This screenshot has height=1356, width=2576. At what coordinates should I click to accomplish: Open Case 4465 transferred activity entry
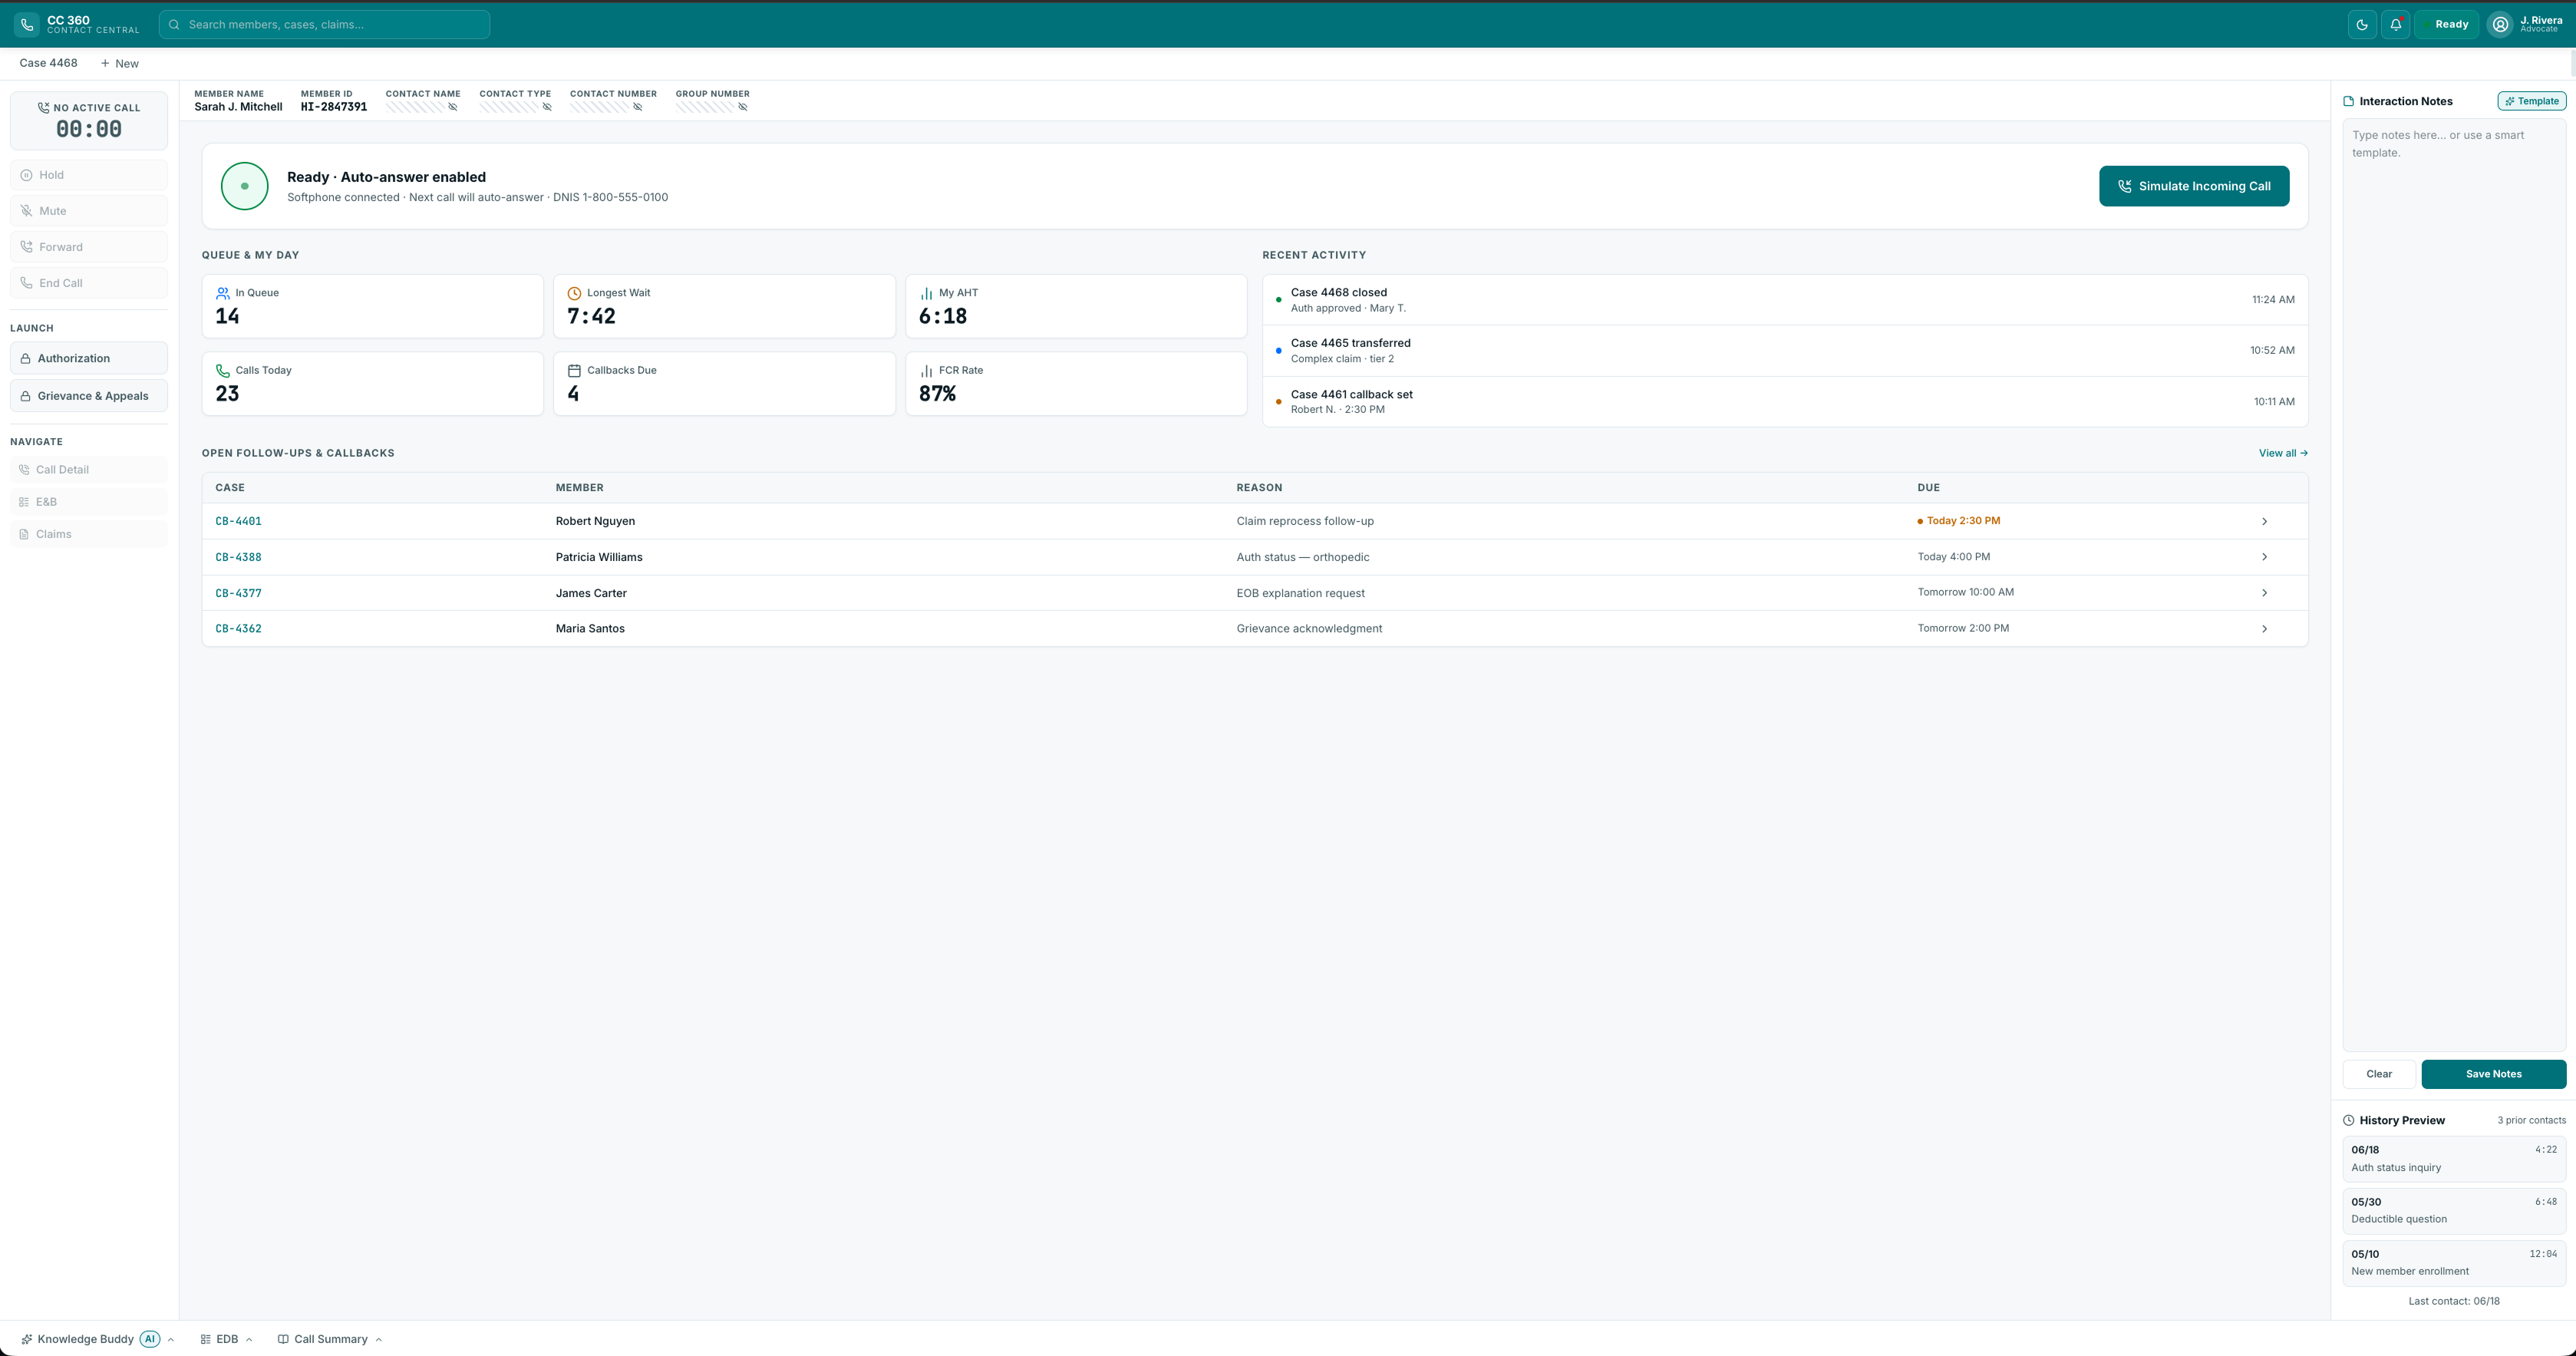[x=1785, y=351]
